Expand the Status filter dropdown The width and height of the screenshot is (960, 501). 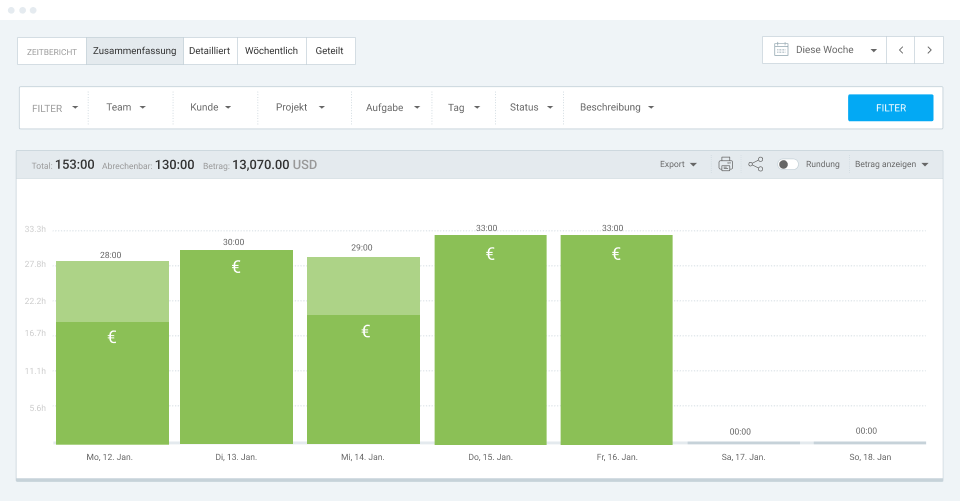point(531,107)
